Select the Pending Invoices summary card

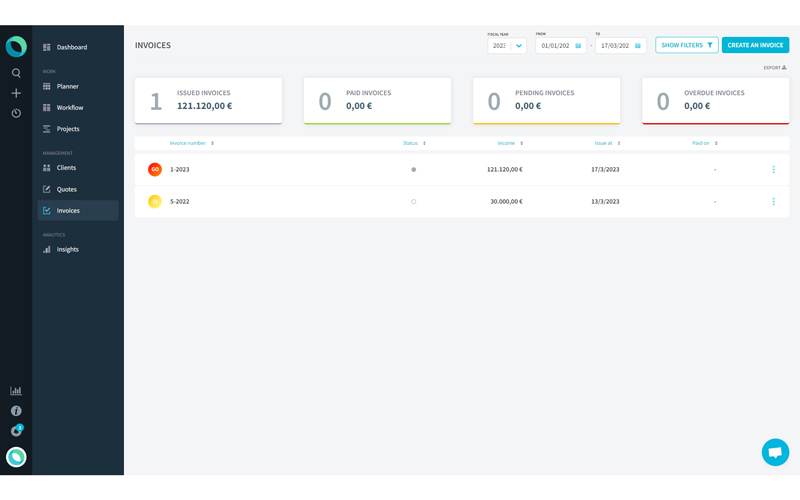546,101
